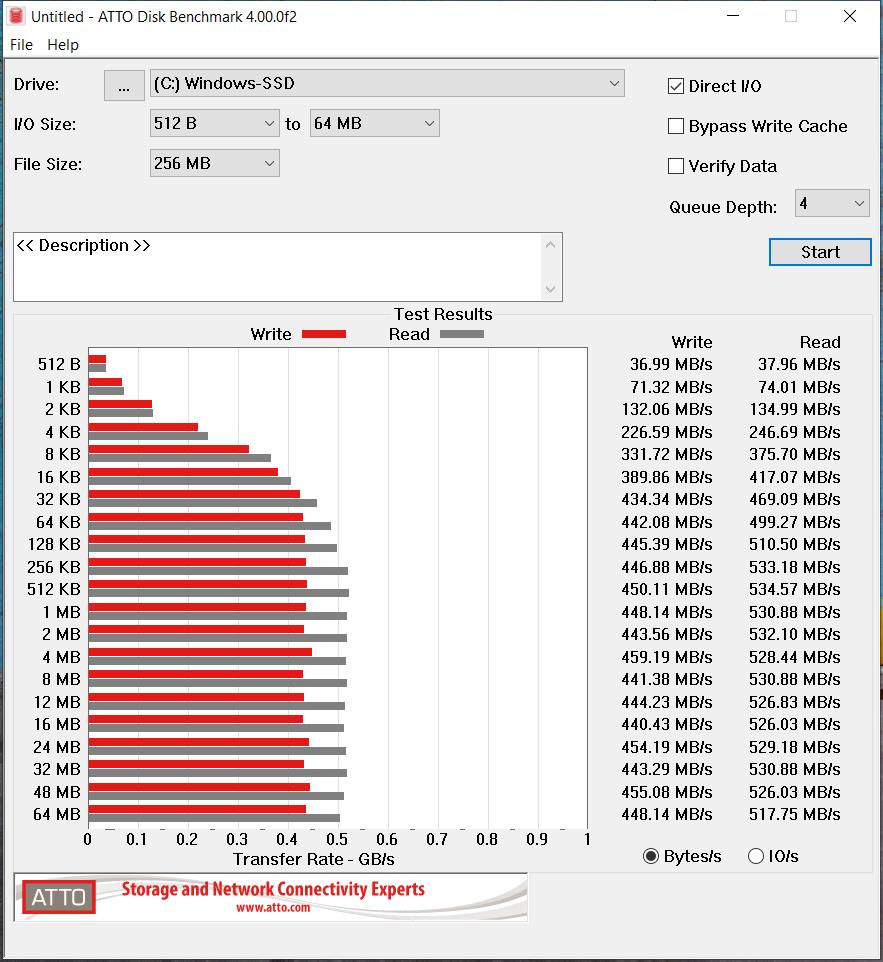Click the red Write legend swatch
Viewport: 883px width, 962px height.
coord(324,334)
